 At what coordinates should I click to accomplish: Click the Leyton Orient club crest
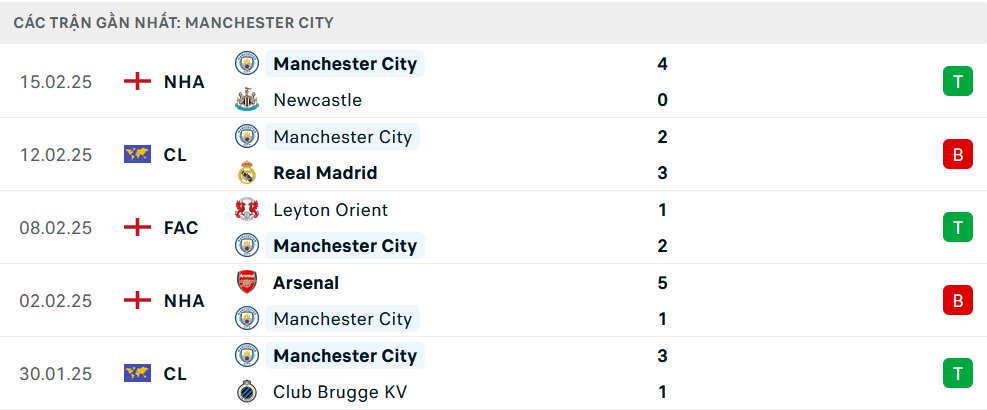[246, 210]
